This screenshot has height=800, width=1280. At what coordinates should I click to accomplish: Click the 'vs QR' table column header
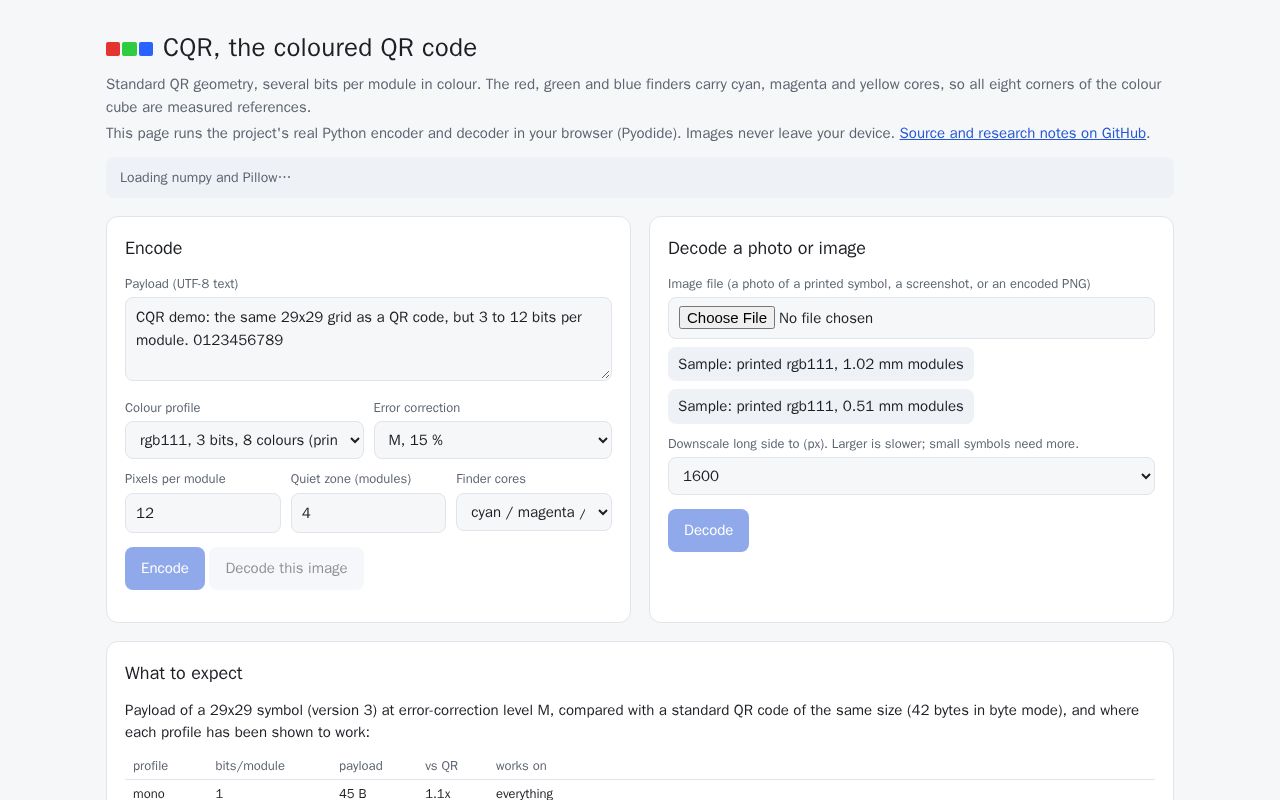point(441,766)
